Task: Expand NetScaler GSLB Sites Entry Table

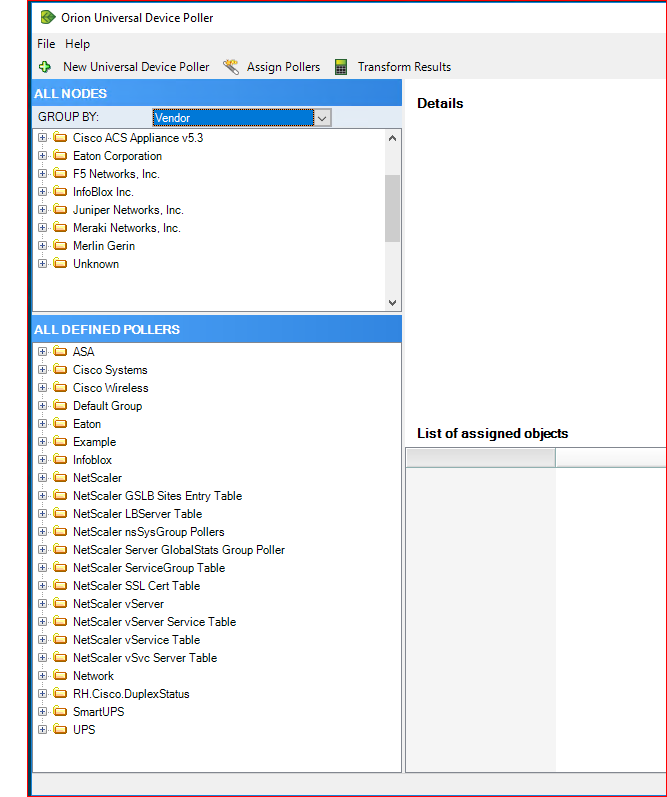Action: click(42, 495)
